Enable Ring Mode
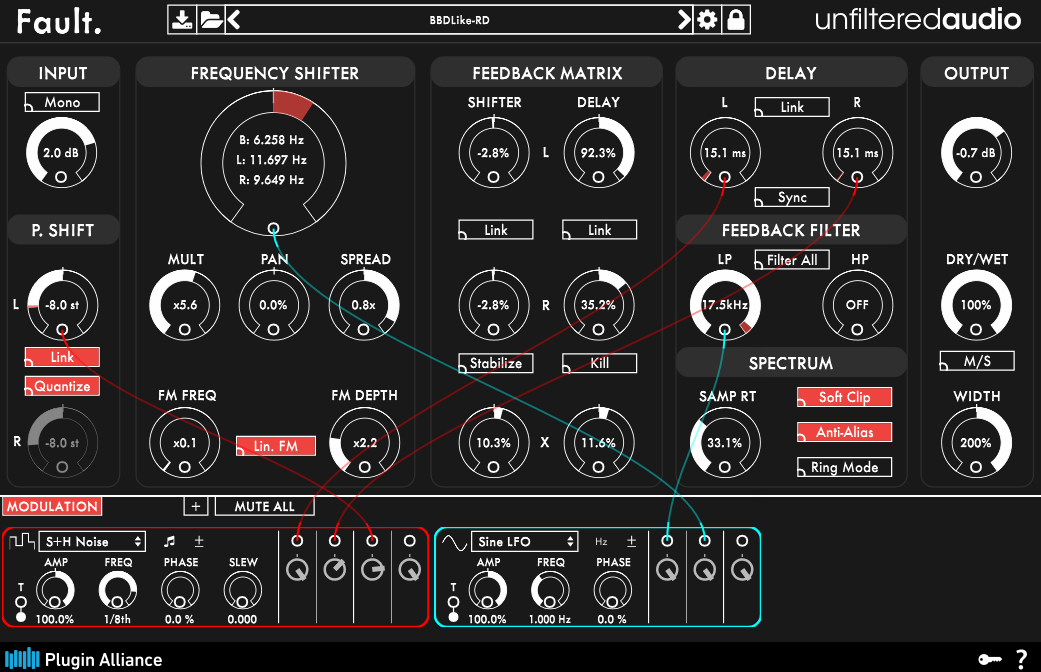Viewport: 1041px width, 672px height. pos(844,467)
